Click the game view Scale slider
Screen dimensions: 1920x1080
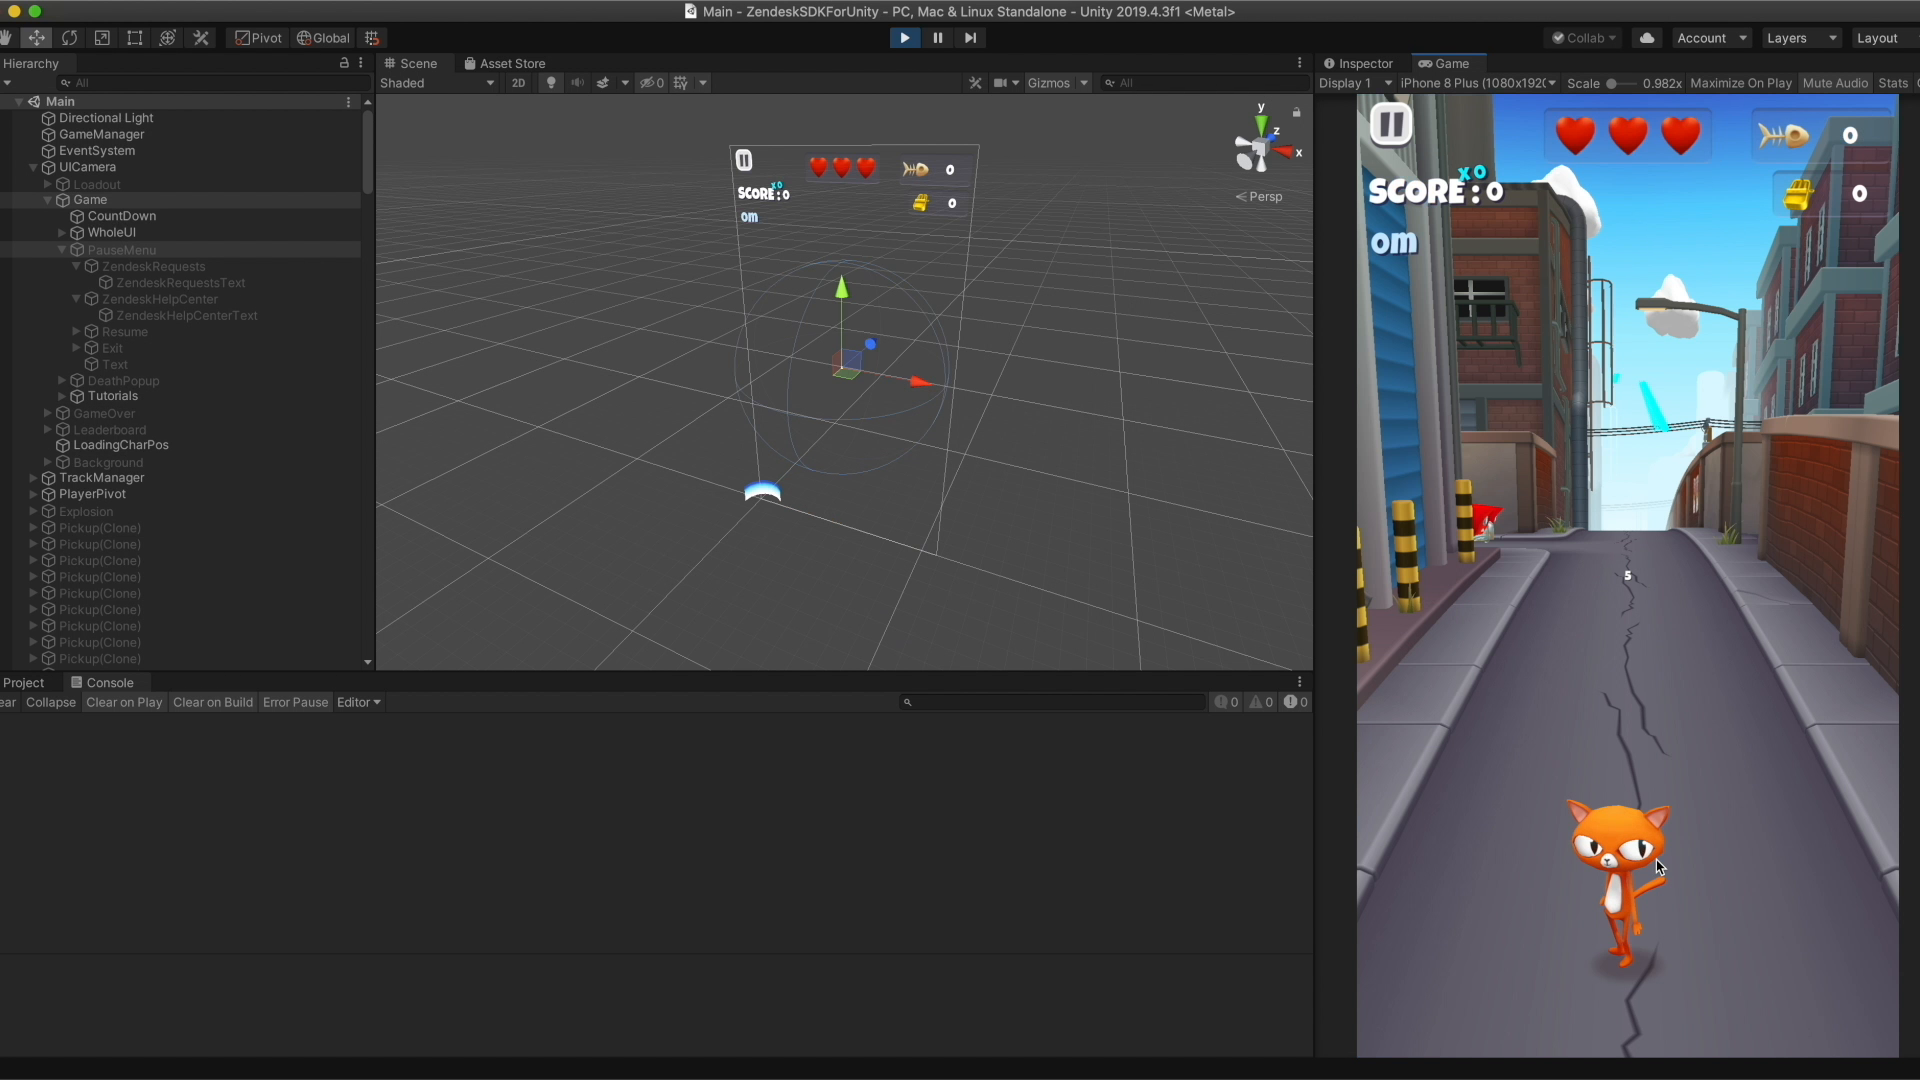coord(1621,83)
